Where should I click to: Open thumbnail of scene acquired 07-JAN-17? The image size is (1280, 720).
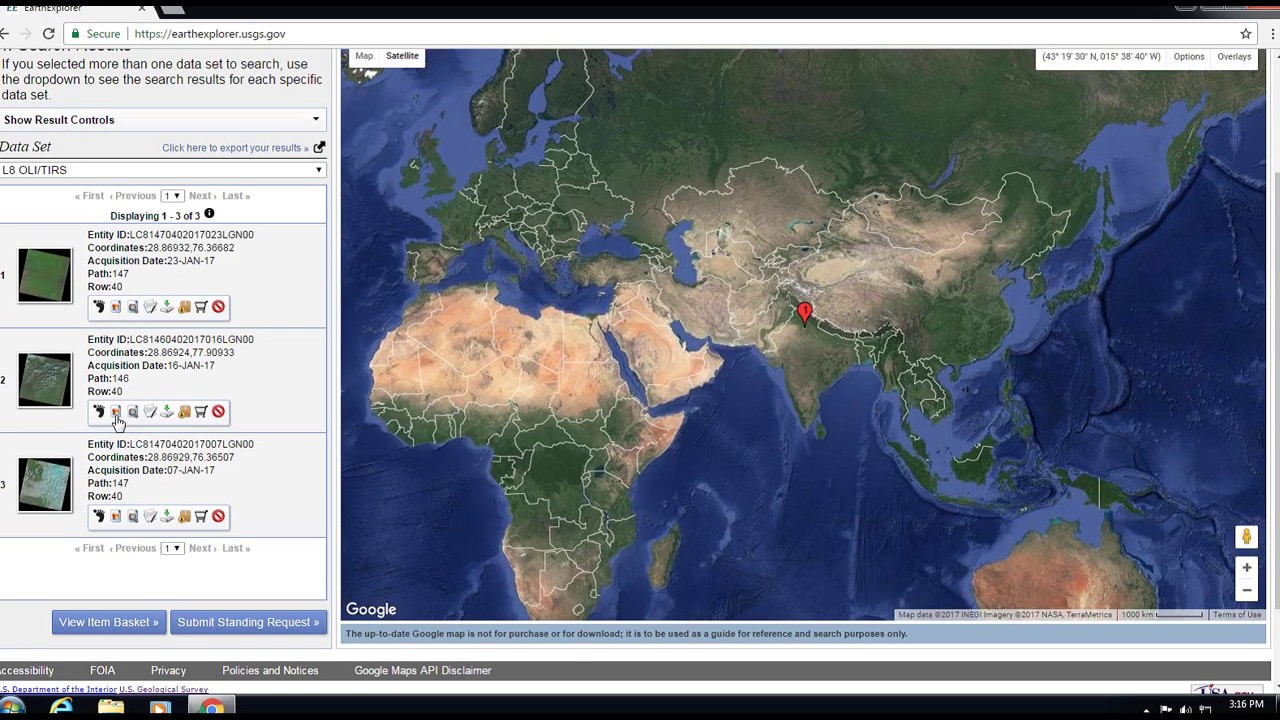tap(45, 485)
